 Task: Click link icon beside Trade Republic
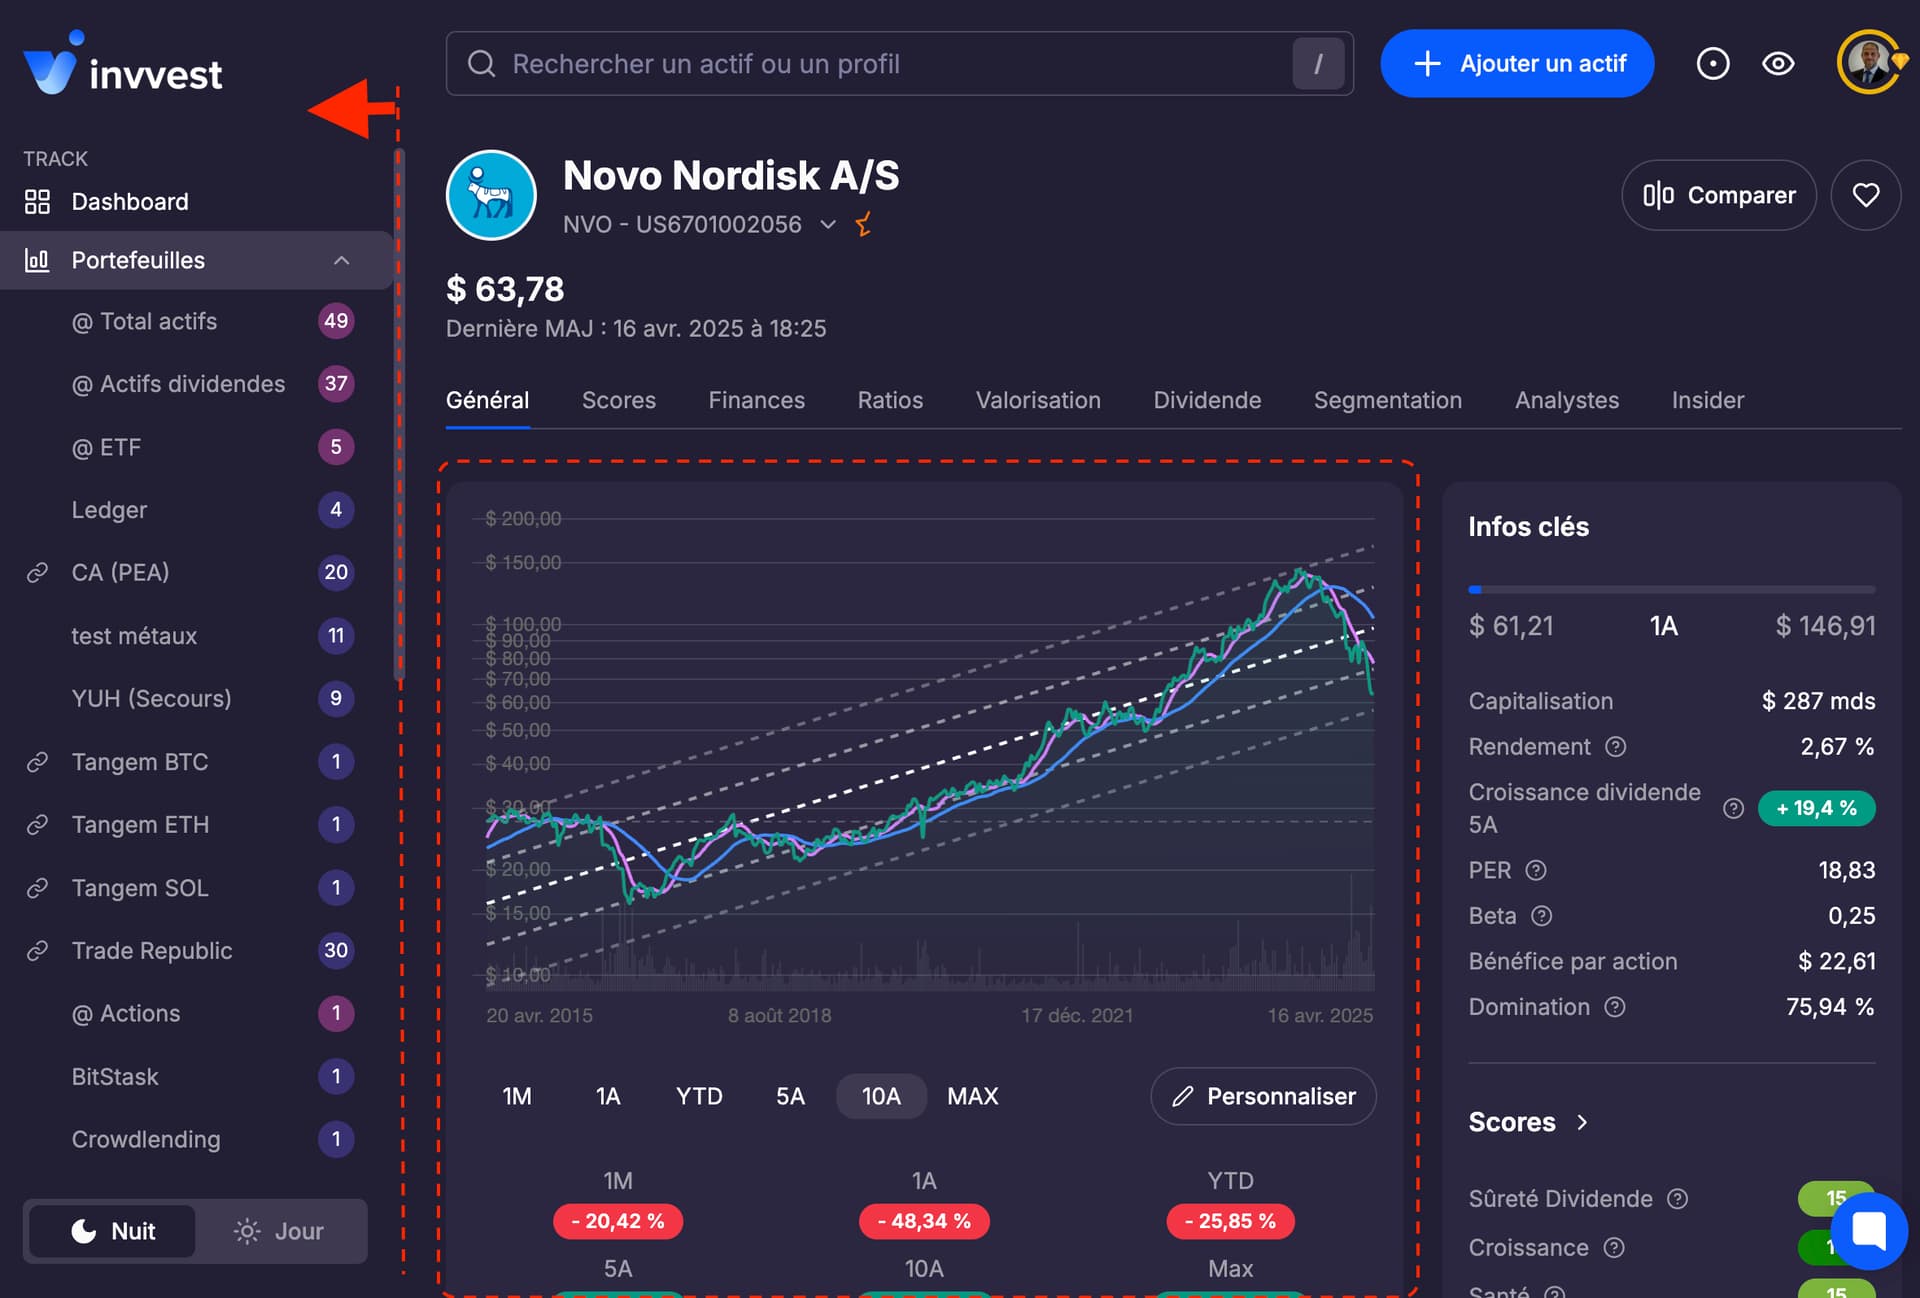tap(37, 951)
